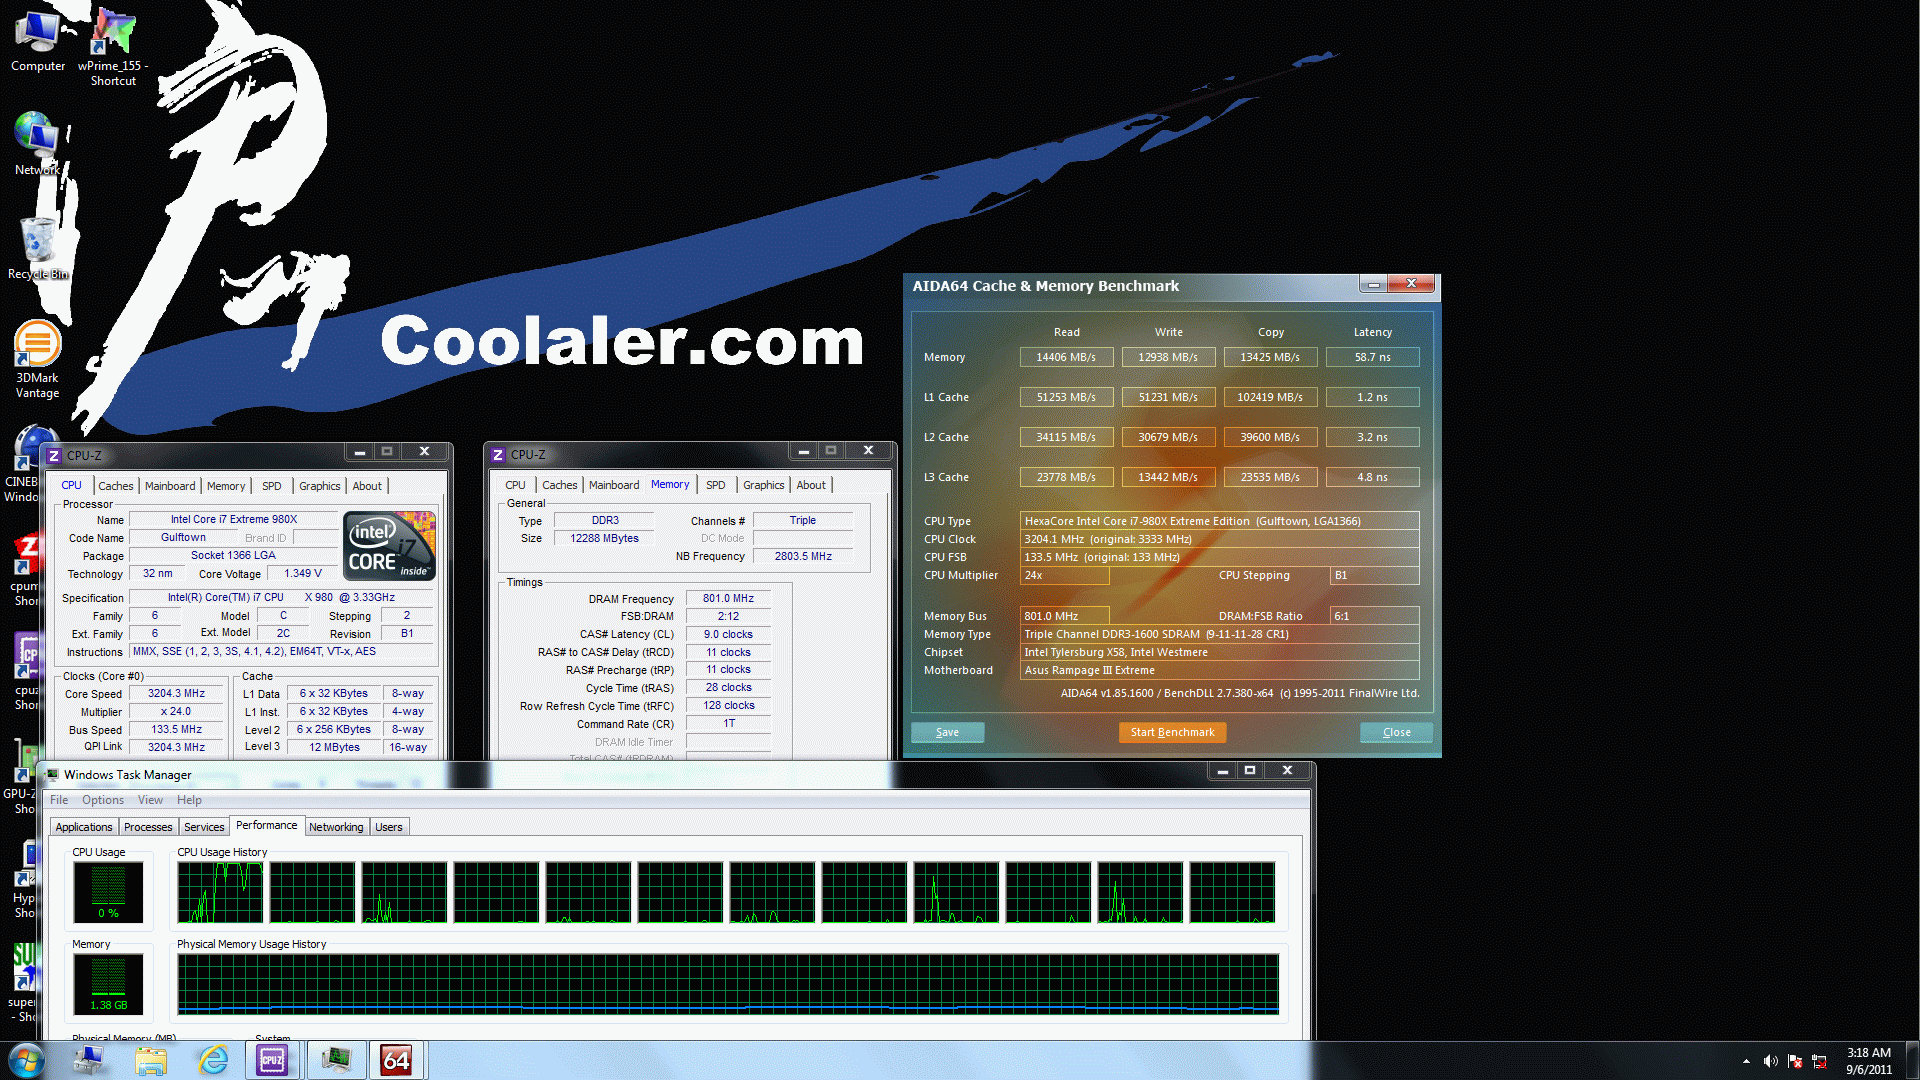Click the volume speaker tray icon
This screenshot has height=1080, width=1920.
point(1770,1061)
